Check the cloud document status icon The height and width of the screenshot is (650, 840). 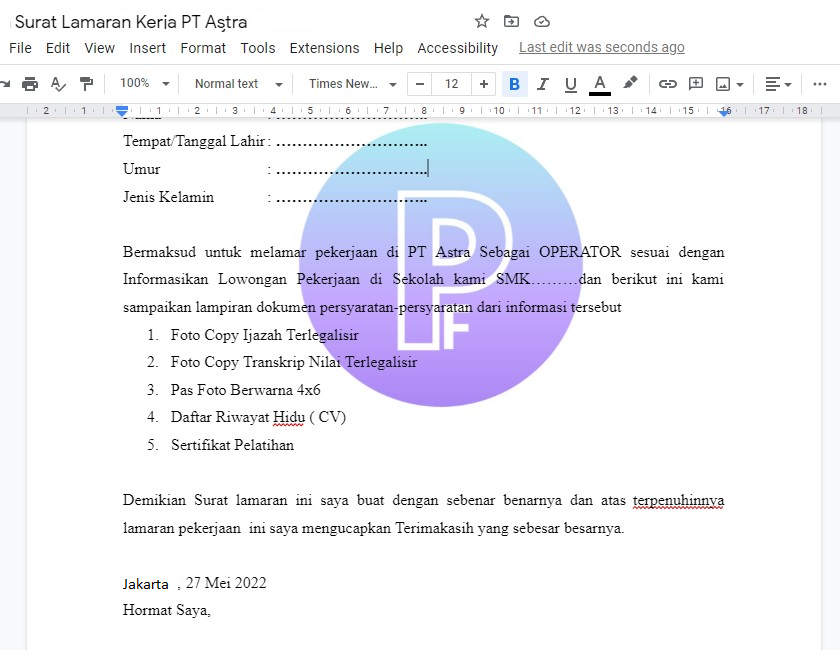click(x=542, y=21)
